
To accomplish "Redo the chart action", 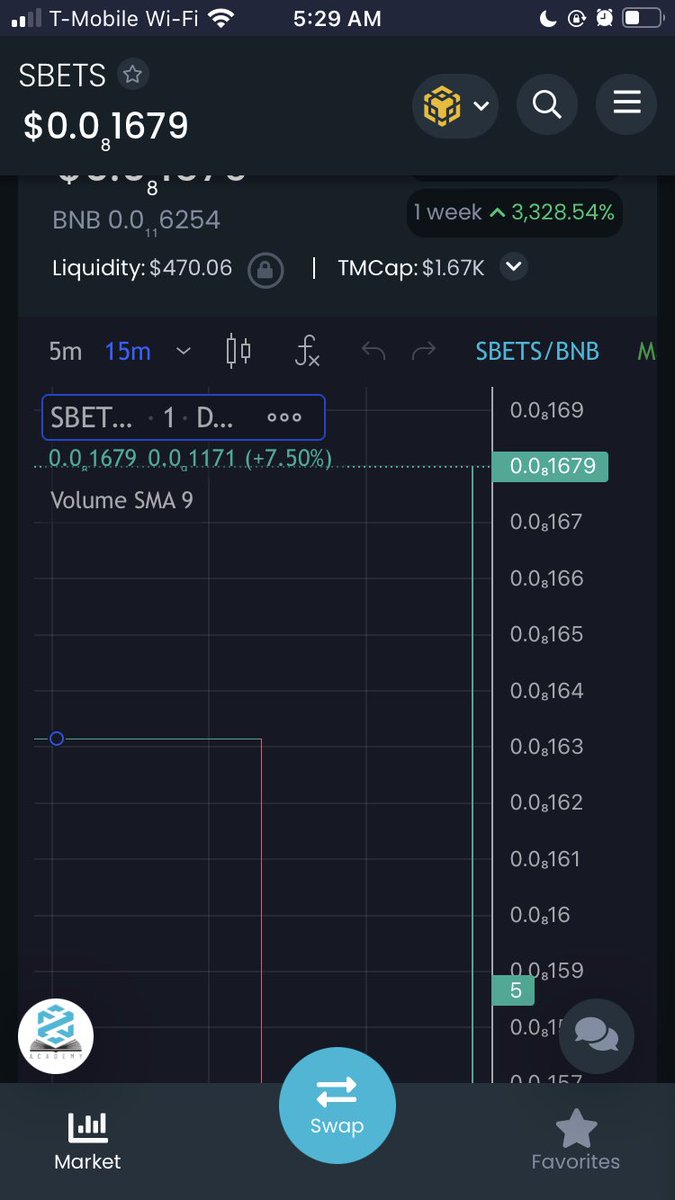I will pos(424,351).
